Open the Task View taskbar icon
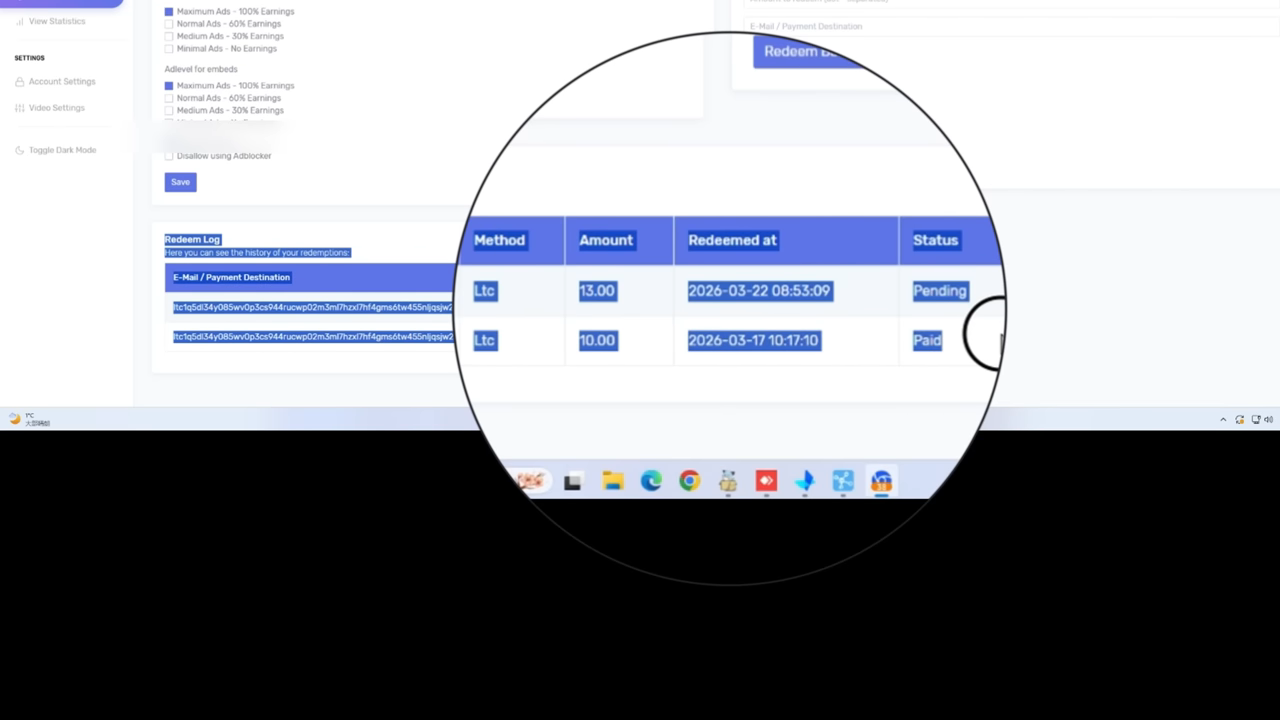Viewport: 1280px width, 720px height. coord(573,482)
